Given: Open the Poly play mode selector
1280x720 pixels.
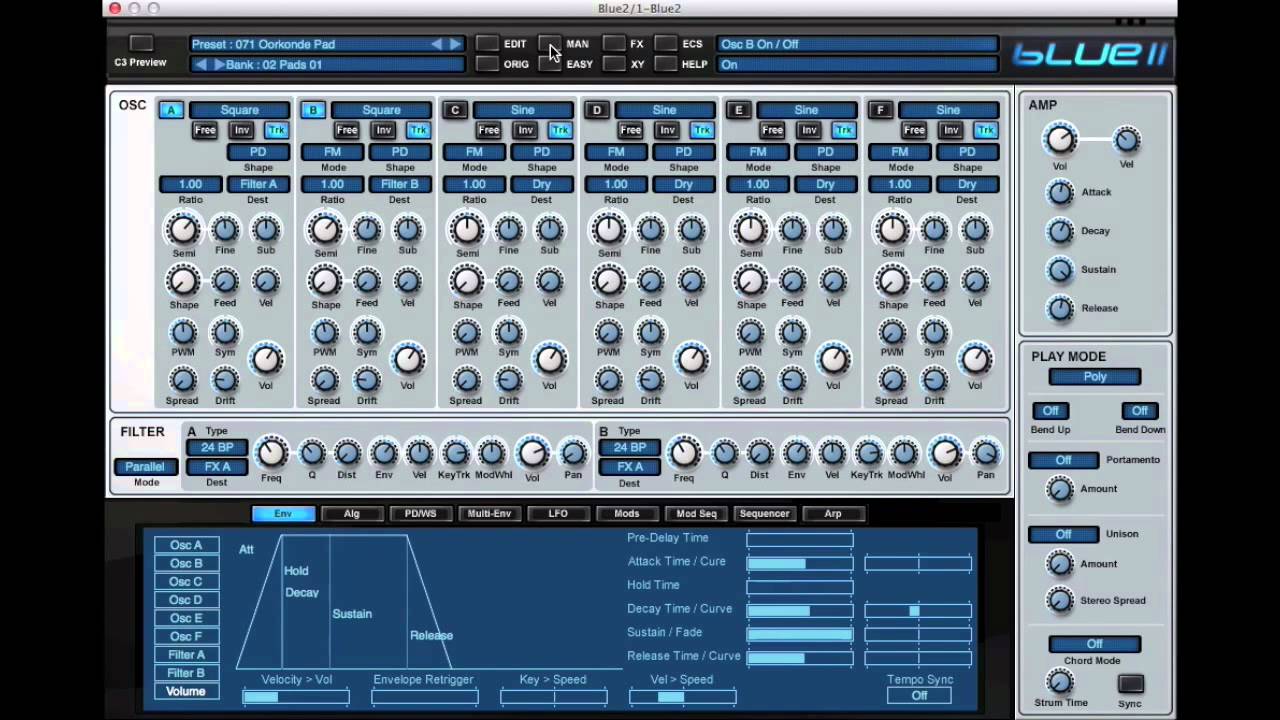Looking at the screenshot, I should [1095, 377].
